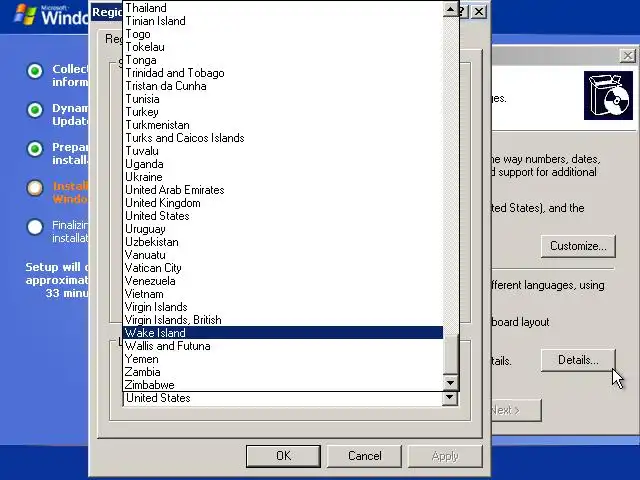Select Uzbekistan in the list
Viewport: 640px width, 480px height.
click(x=282, y=242)
